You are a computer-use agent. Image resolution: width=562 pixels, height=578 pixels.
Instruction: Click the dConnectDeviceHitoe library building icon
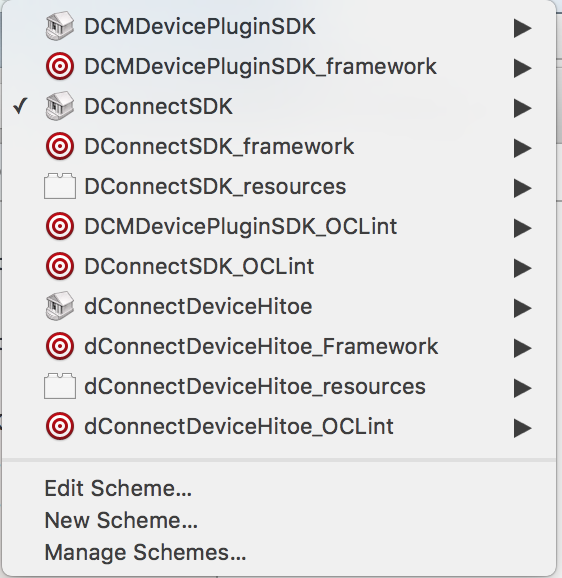click(x=60, y=306)
